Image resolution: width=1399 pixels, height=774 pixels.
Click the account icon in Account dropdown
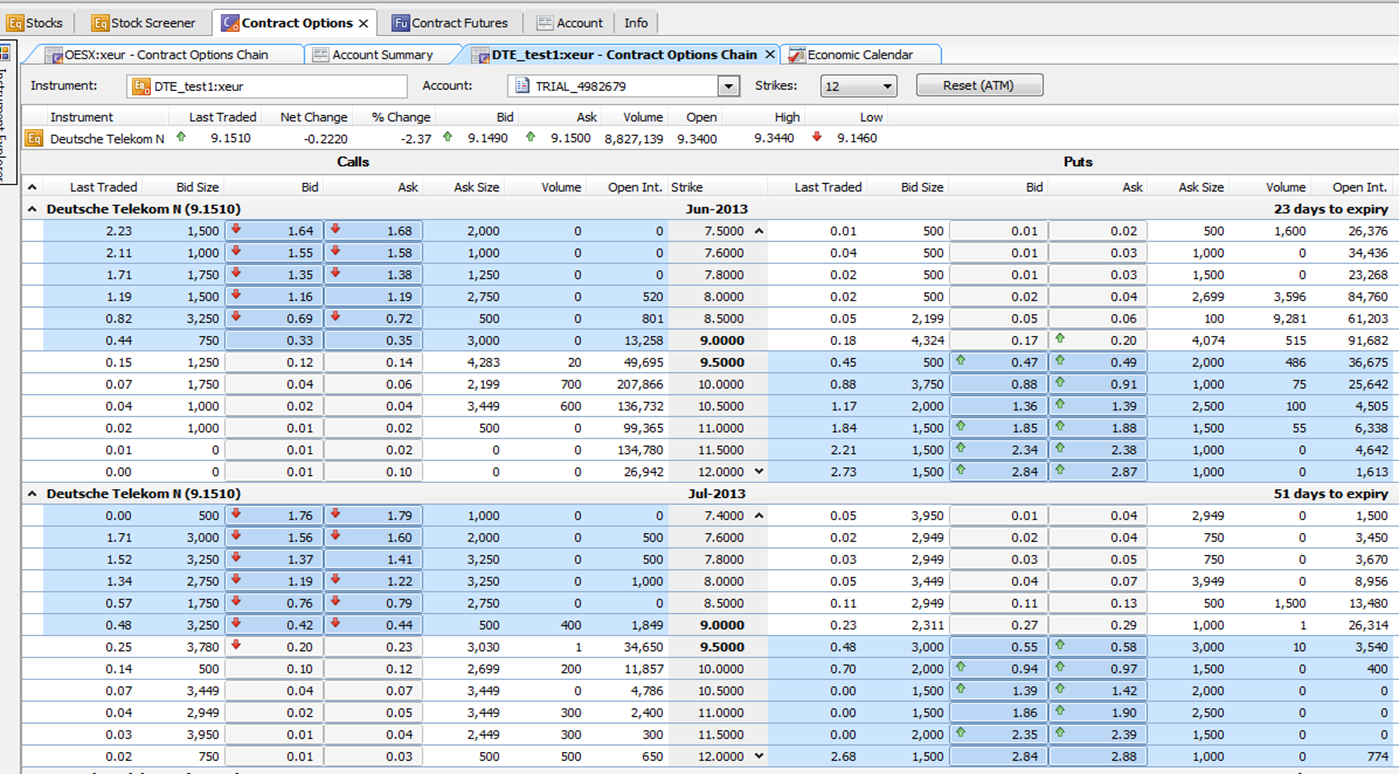(x=522, y=86)
